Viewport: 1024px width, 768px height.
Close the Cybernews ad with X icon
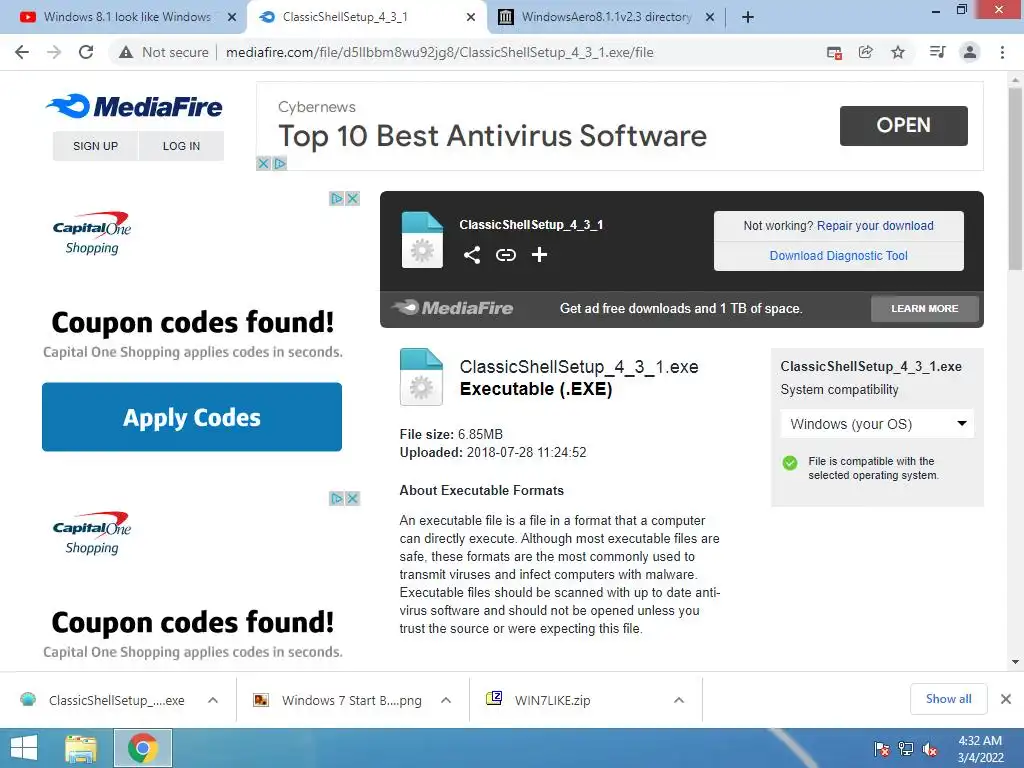(x=263, y=163)
